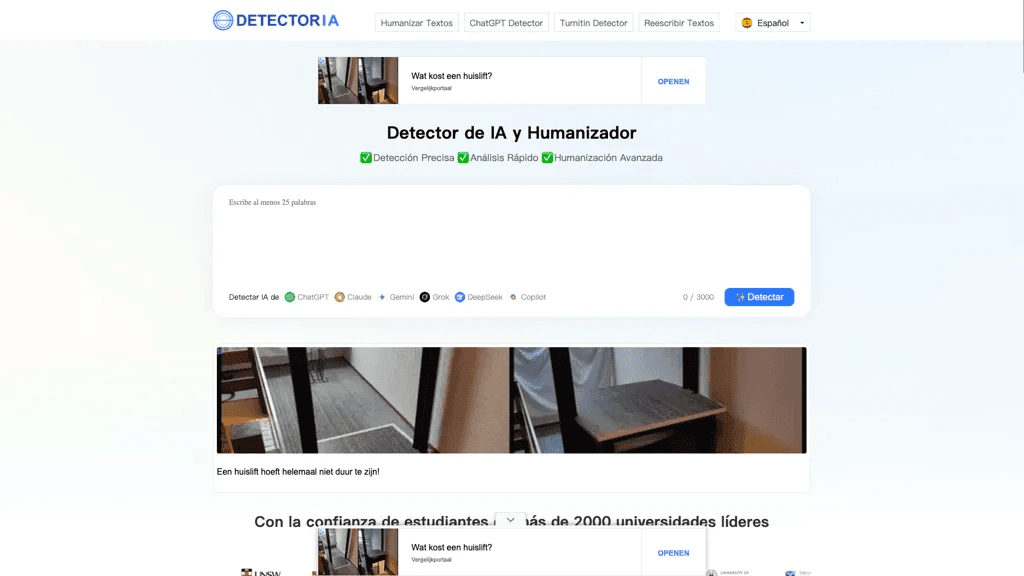Go to the Turnitin Detector page
This screenshot has height=576, width=1024.
point(593,23)
